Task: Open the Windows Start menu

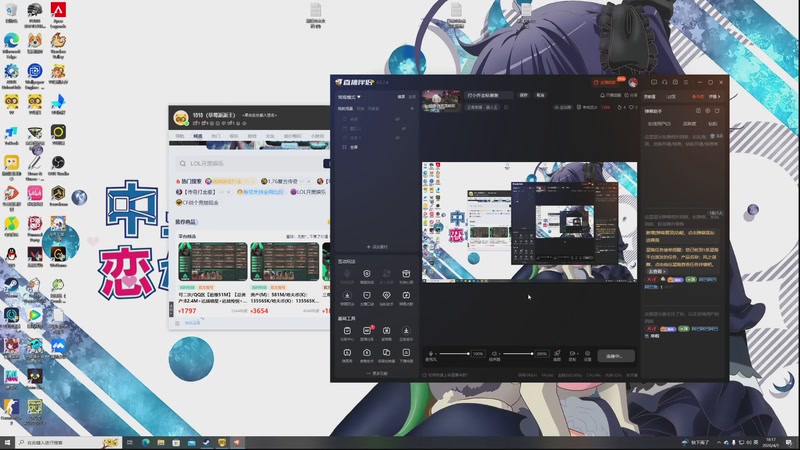Action: 7,442
